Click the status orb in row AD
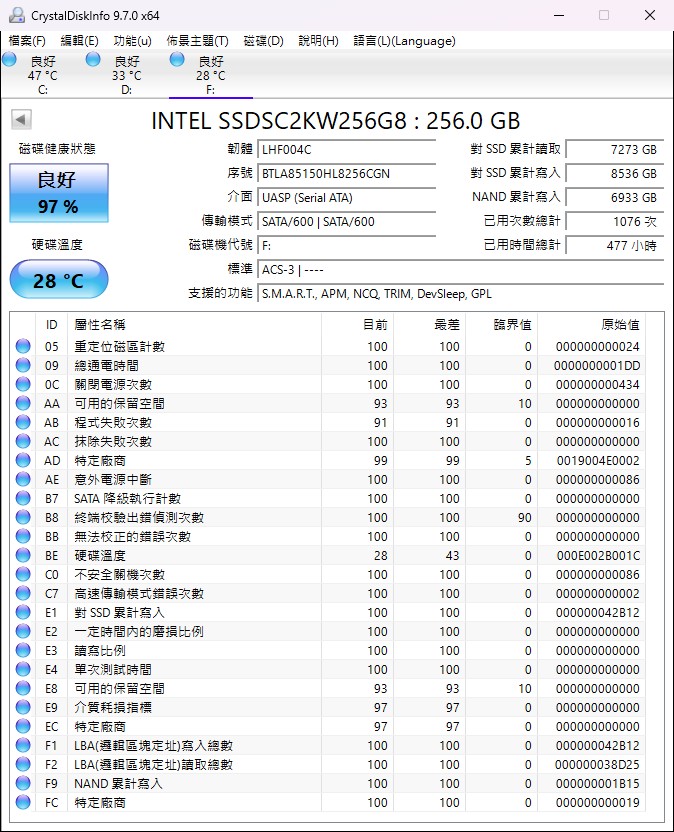 [23, 460]
